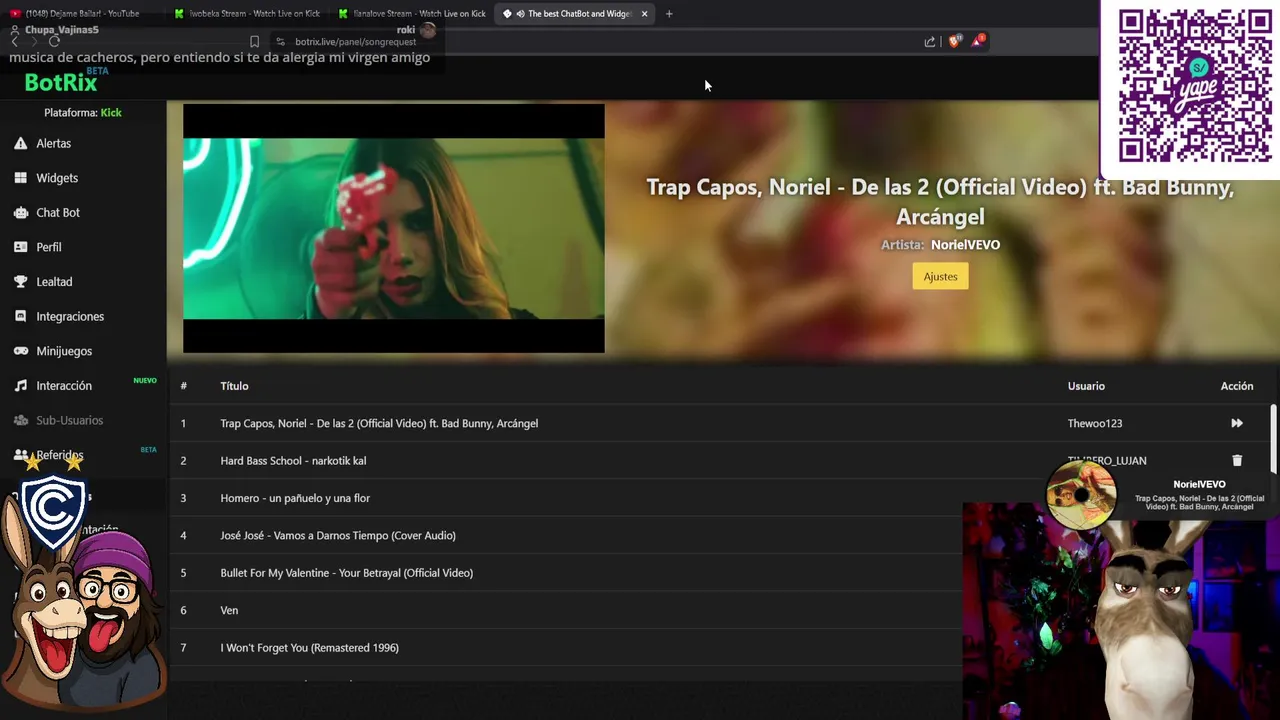Click the music video thumbnail player

tap(394, 228)
